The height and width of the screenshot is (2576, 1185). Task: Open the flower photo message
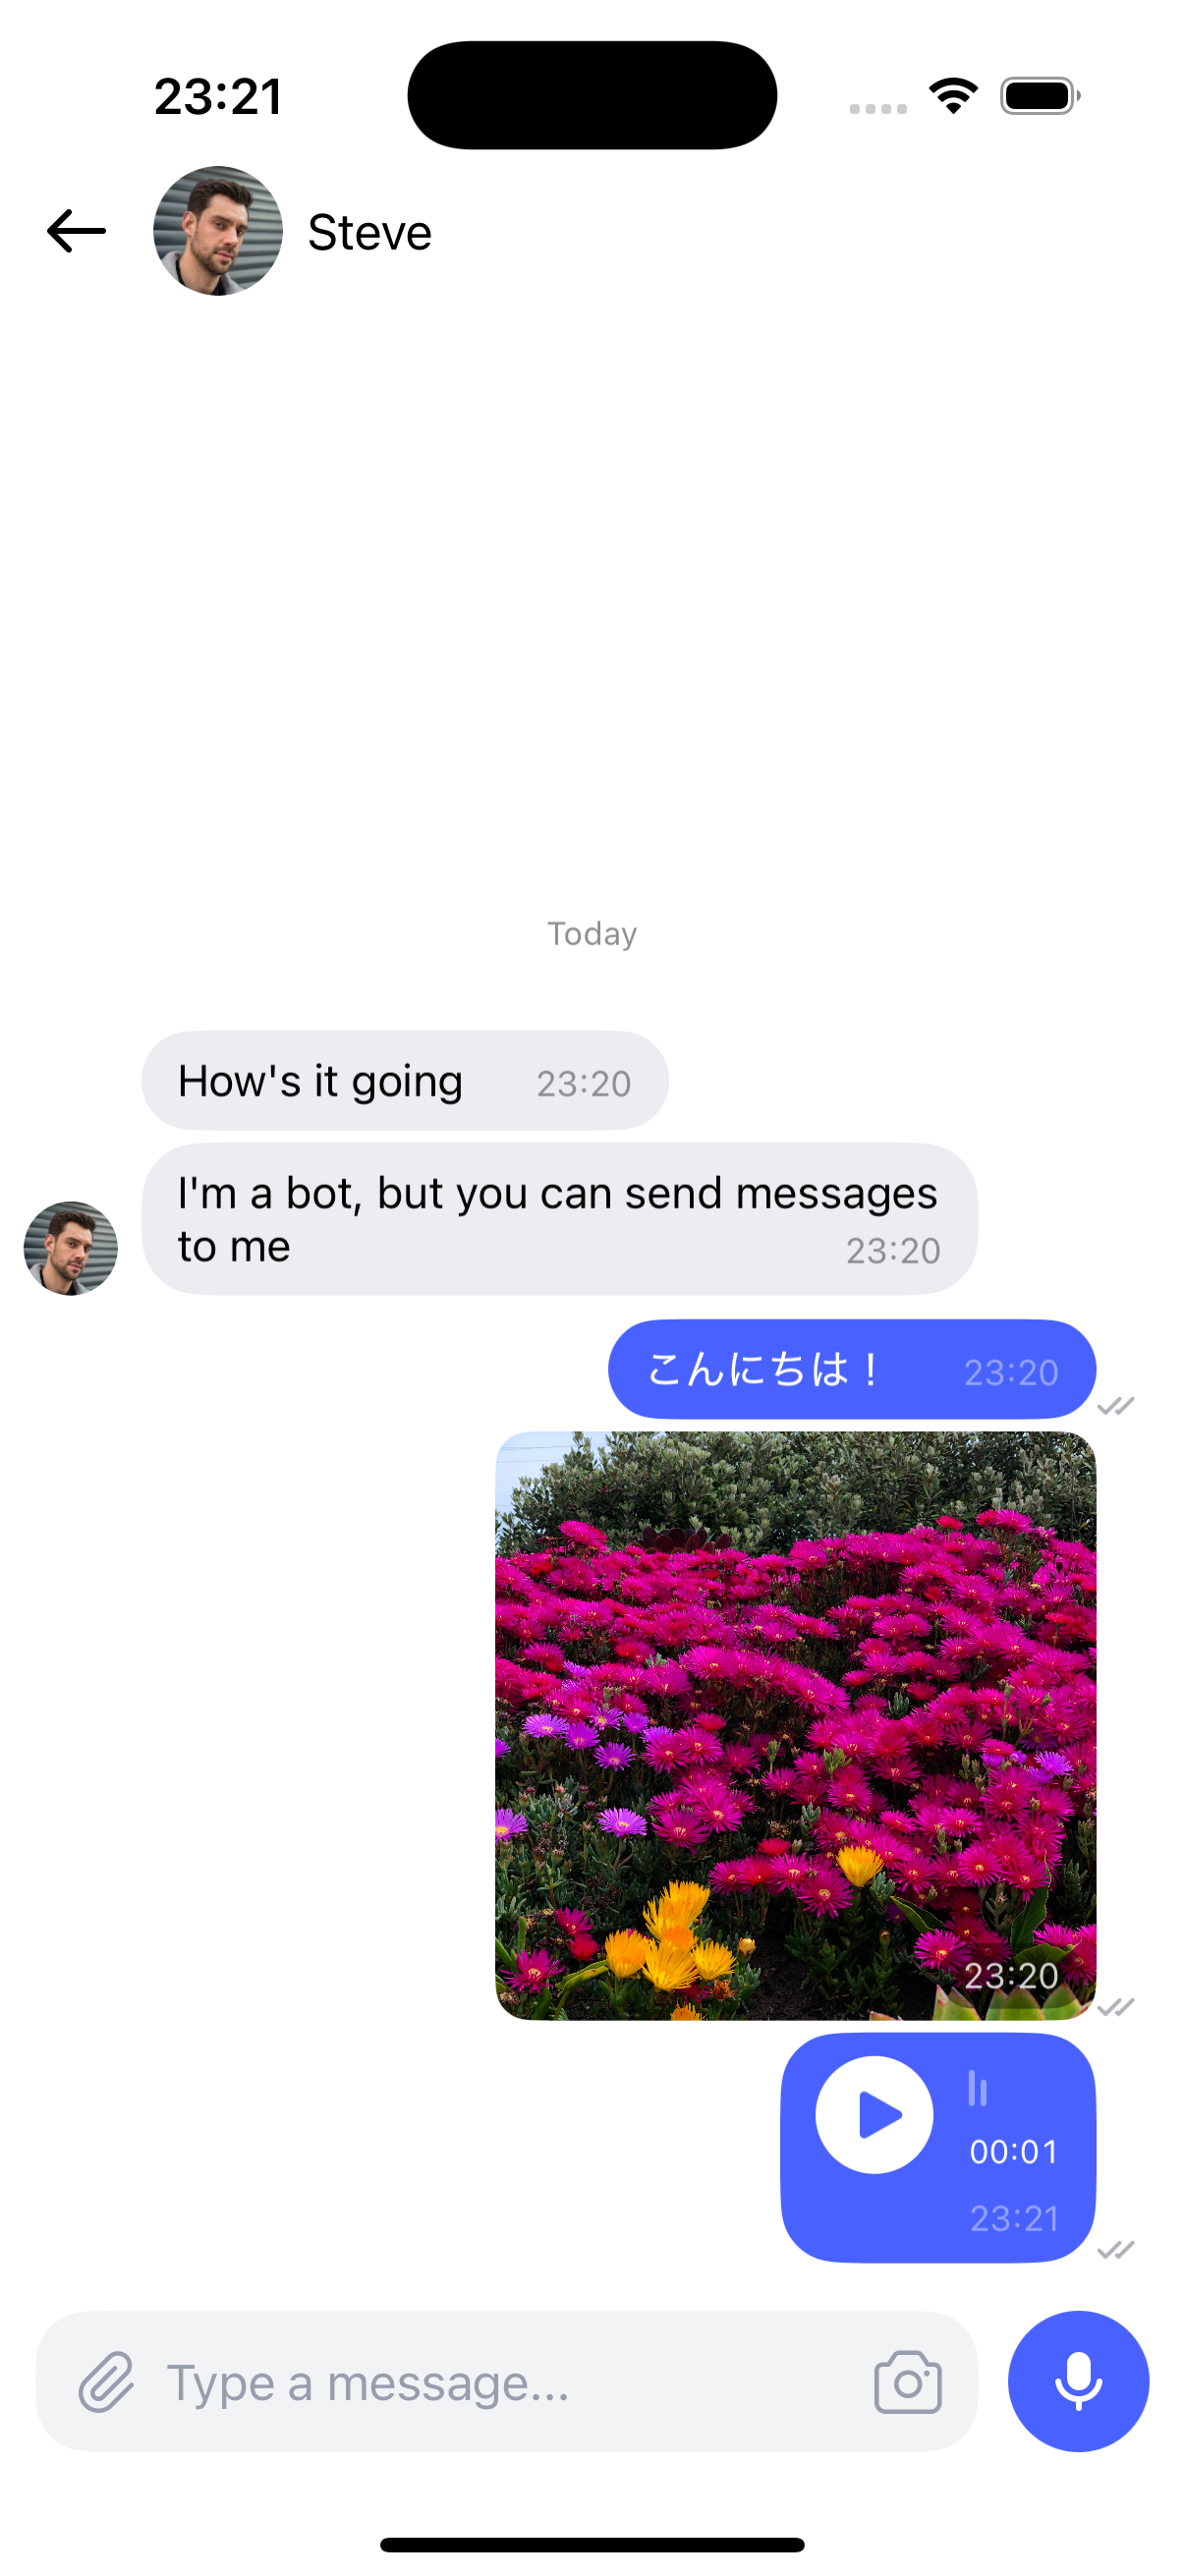pyautogui.click(x=796, y=1726)
